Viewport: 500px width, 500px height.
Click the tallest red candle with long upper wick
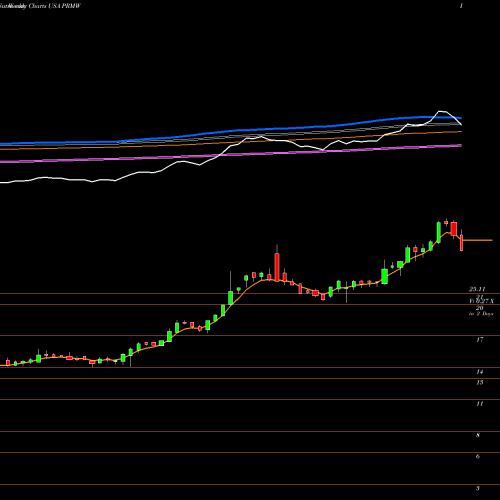tap(277, 266)
